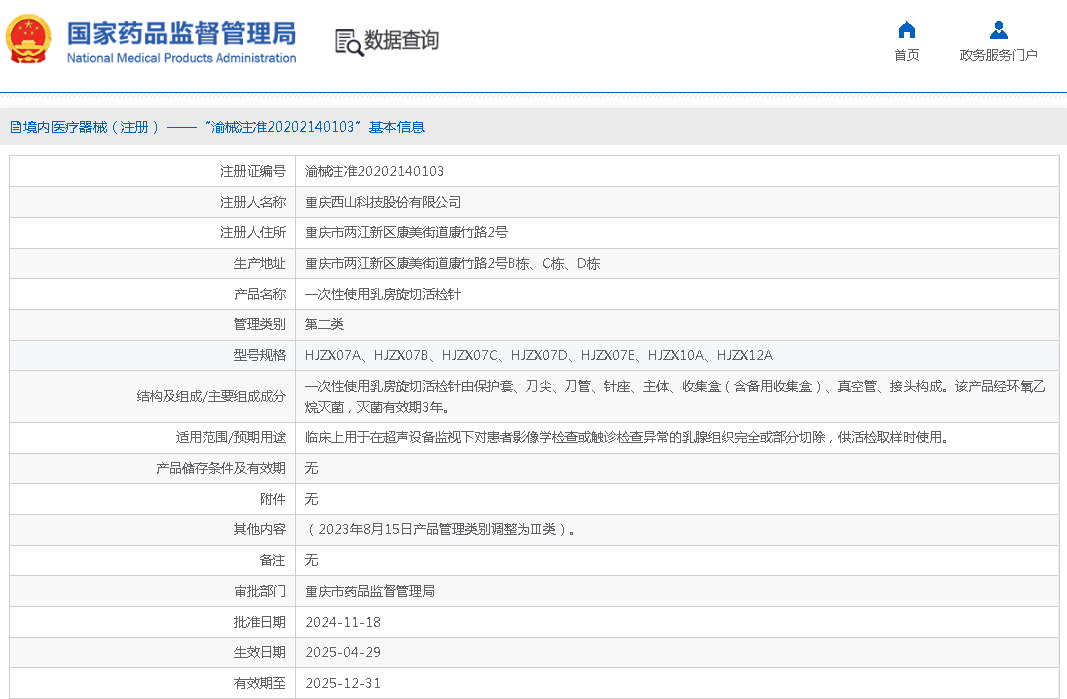Click the government services portal person icon

[x=998, y=30]
